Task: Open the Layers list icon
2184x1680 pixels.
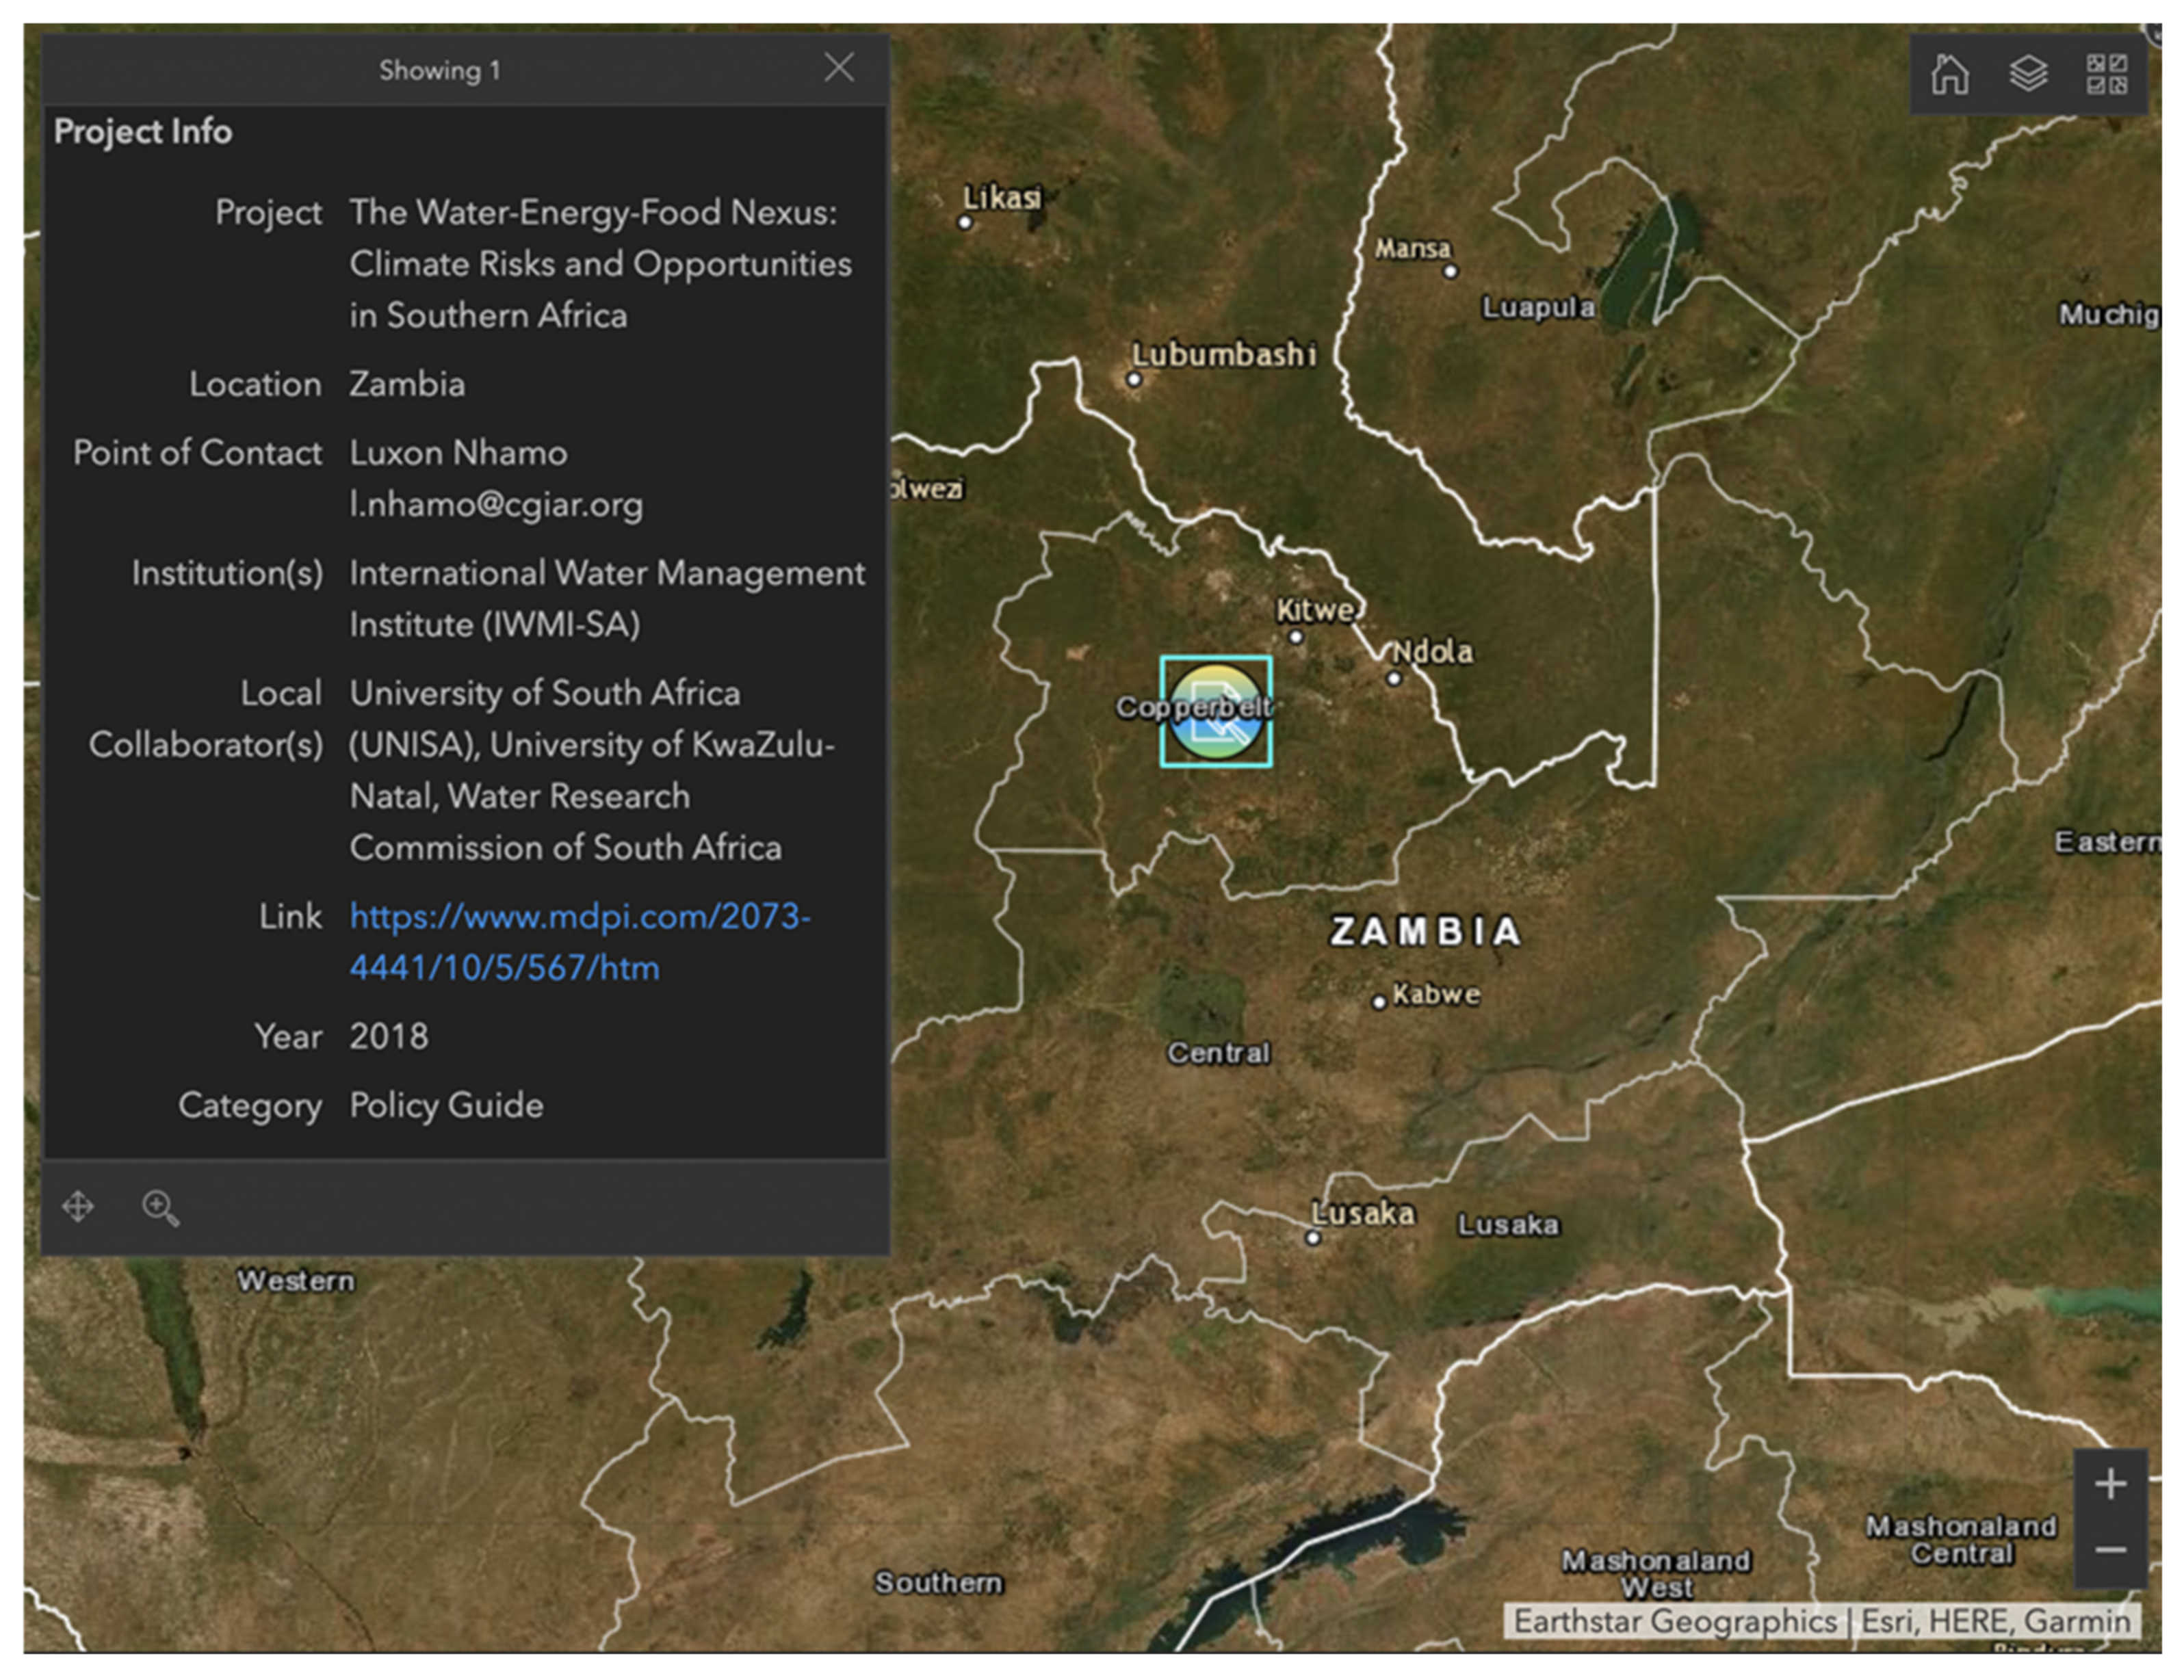Action: (x=2028, y=74)
